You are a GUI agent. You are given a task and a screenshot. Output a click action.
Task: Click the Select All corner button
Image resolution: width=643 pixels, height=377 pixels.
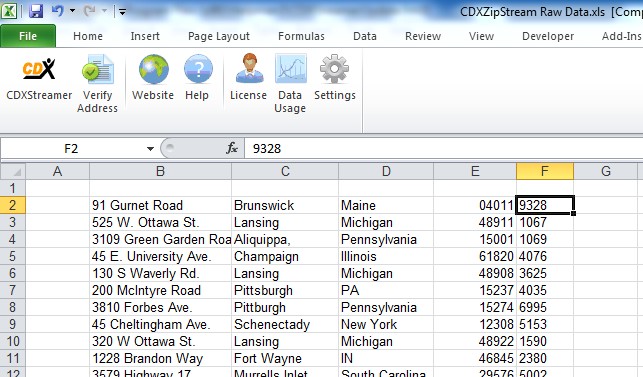[13, 171]
